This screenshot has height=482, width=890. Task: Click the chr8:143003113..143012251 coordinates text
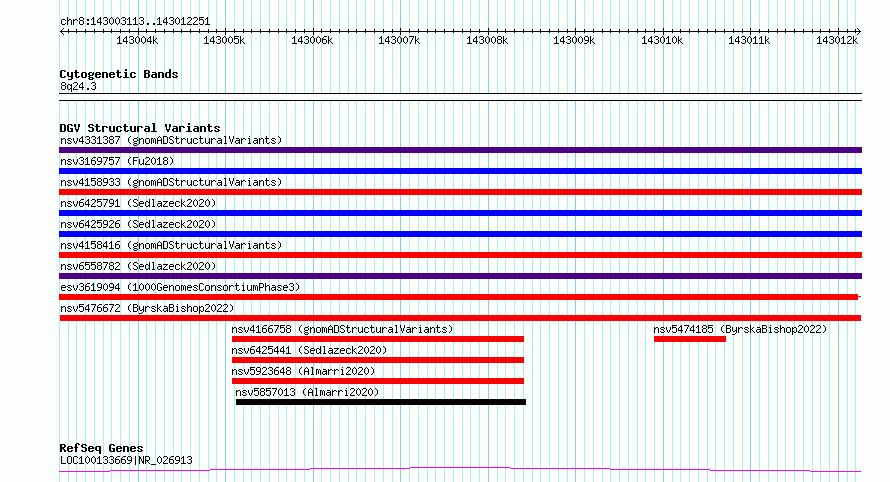pos(135,21)
